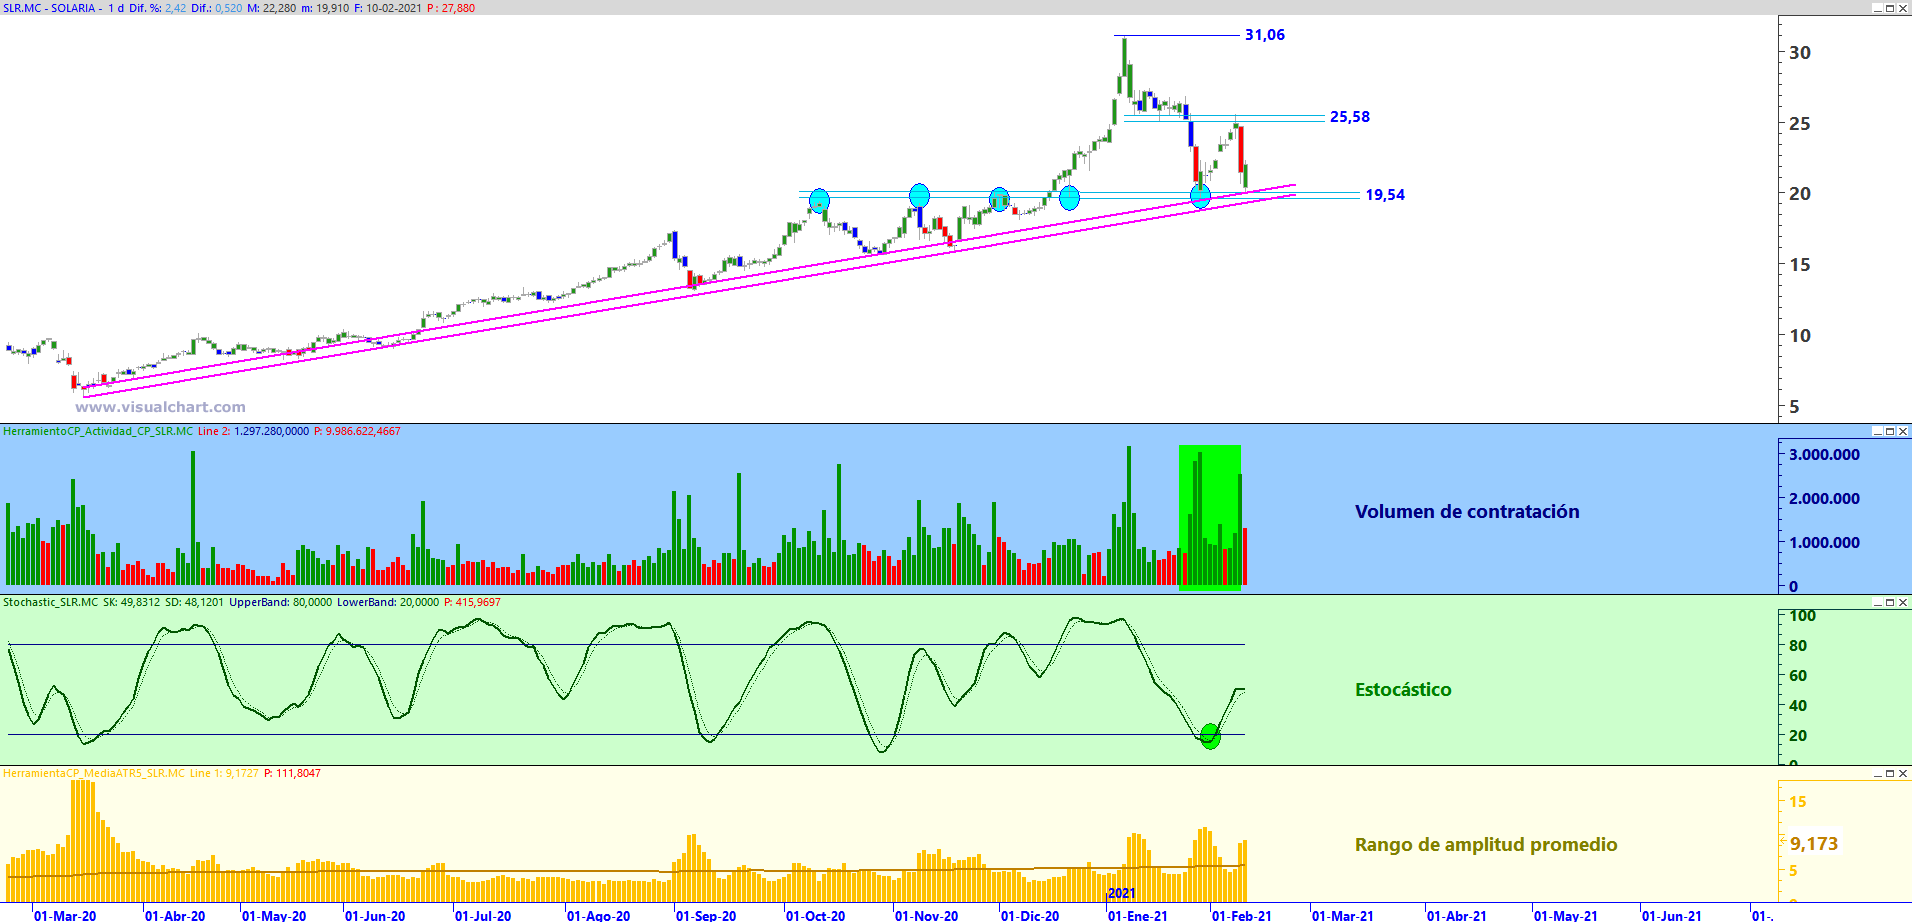The height and width of the screenshot is (922, 1912).
Task: Click the 'SD: 48,1201' stochastic value
Action: tap(195, 603)
